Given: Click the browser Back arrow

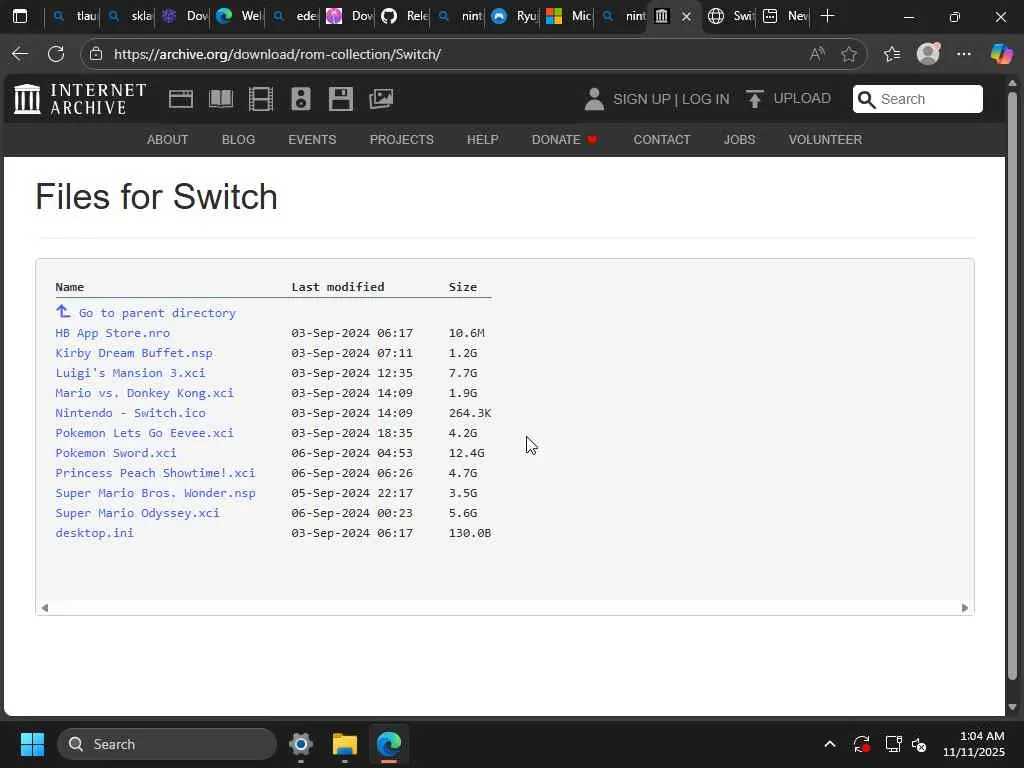Looking at the screenshot, I should 20,54.
